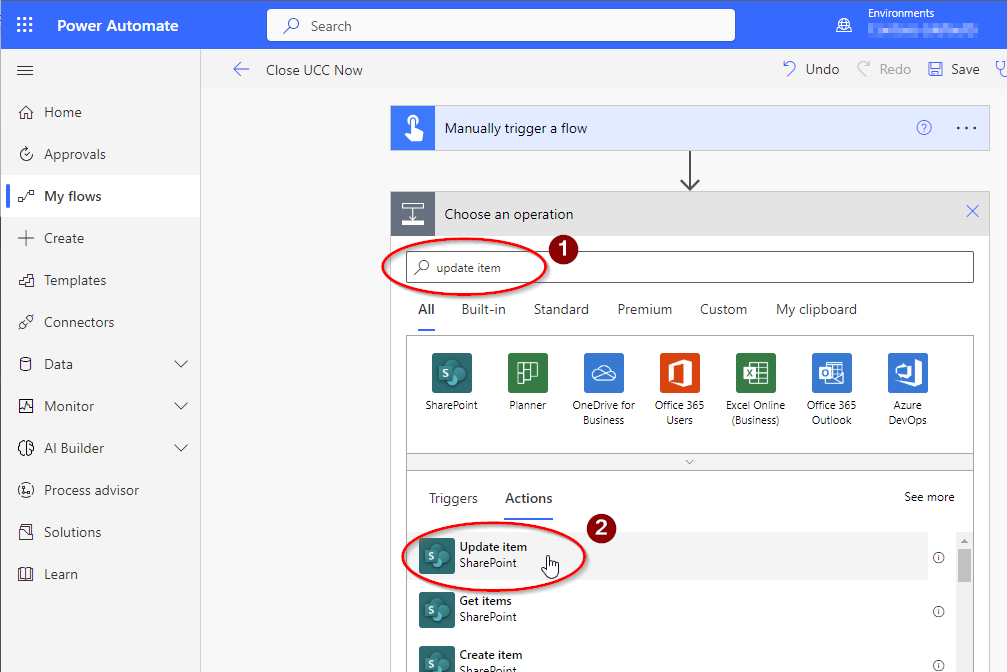Click the Manually trigger a flow card

coord(690,128)
